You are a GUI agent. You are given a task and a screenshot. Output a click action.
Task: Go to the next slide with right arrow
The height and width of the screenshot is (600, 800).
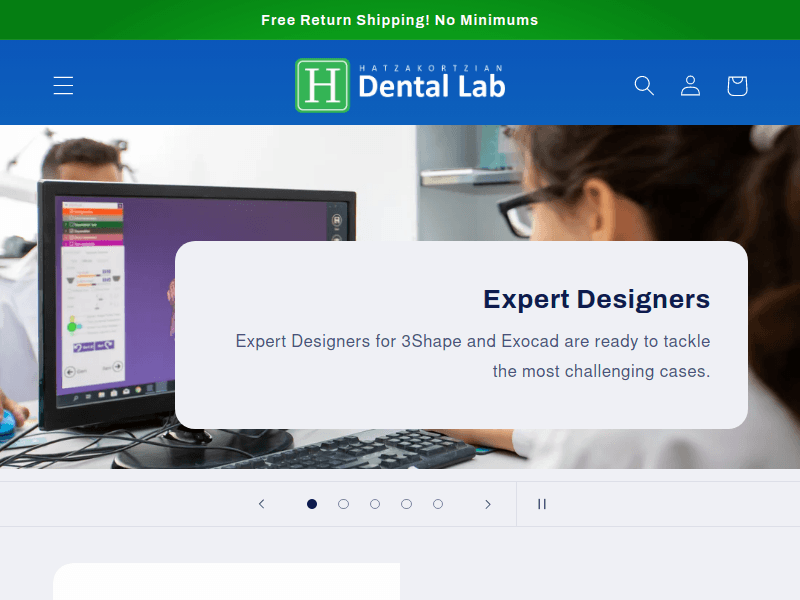click(488, 504)
